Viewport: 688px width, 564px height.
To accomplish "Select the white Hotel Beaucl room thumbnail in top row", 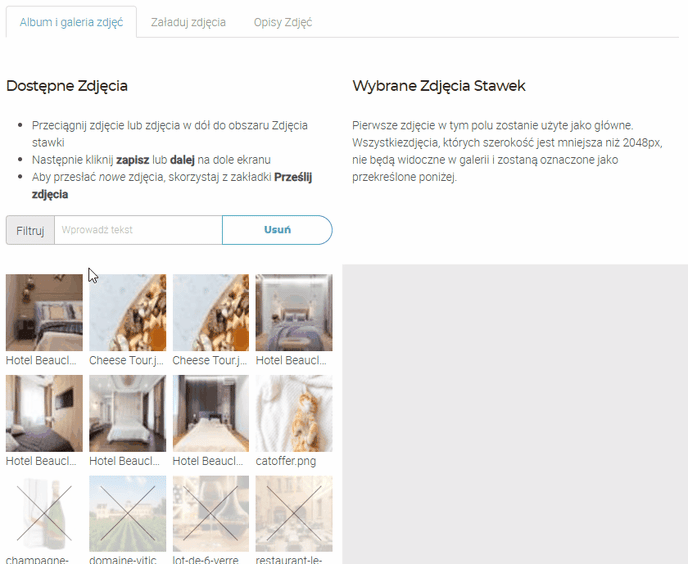I will (x=294, y=313).
